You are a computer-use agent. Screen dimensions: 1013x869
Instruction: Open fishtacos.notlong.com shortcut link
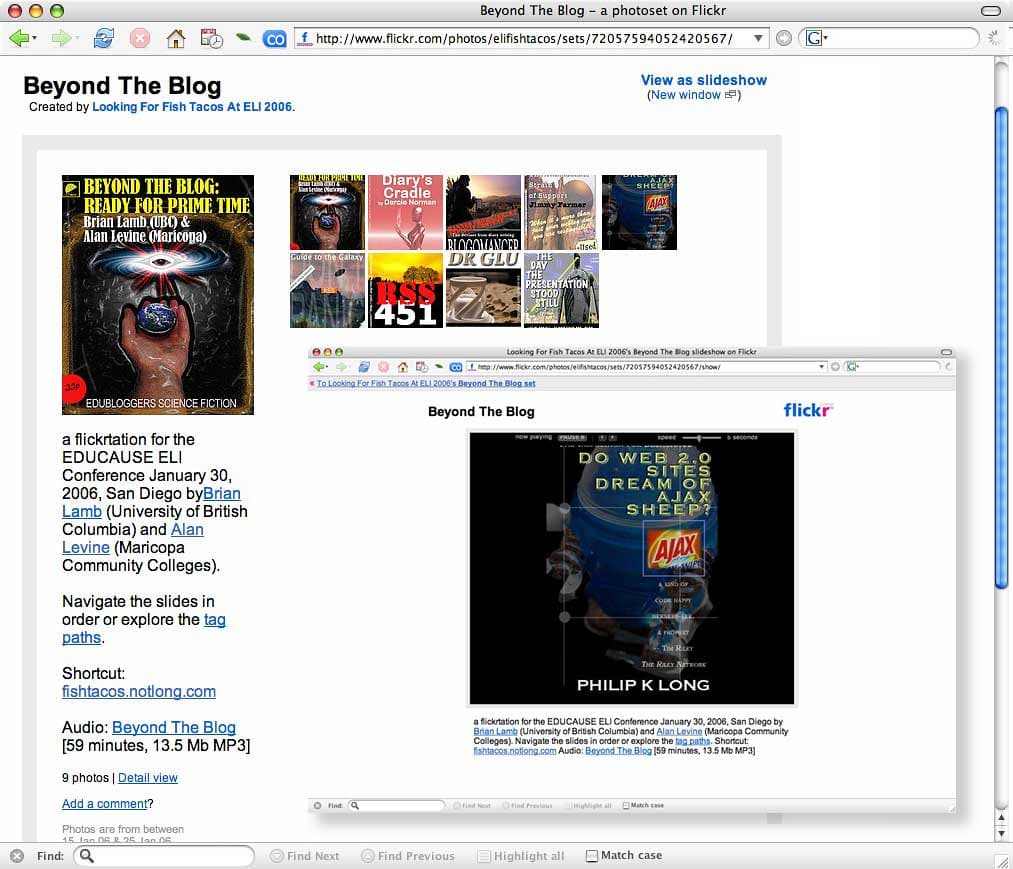coord(139,691)
